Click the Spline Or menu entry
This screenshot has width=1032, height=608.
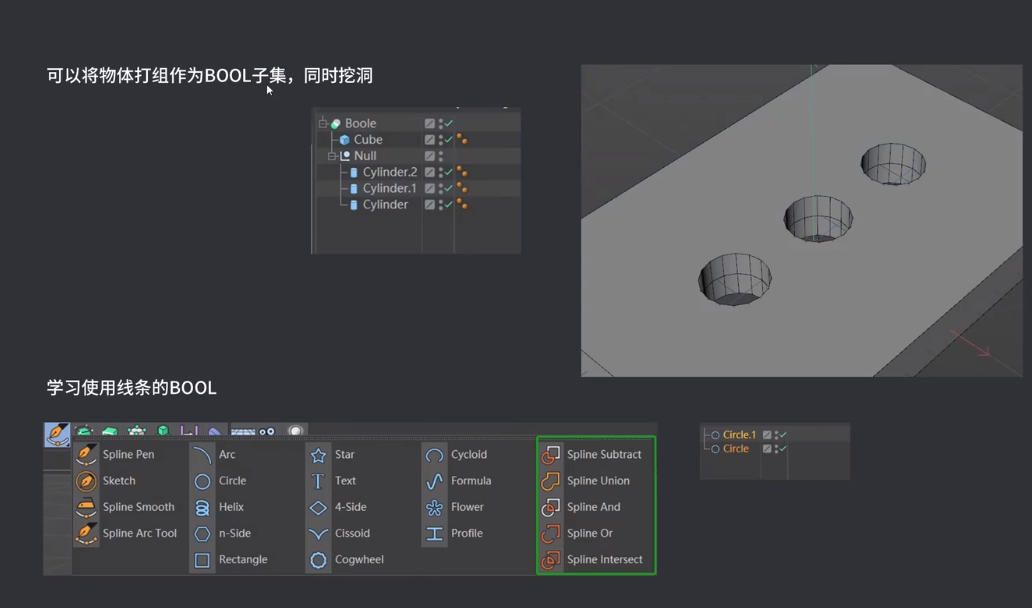click(x=590, y=534)
